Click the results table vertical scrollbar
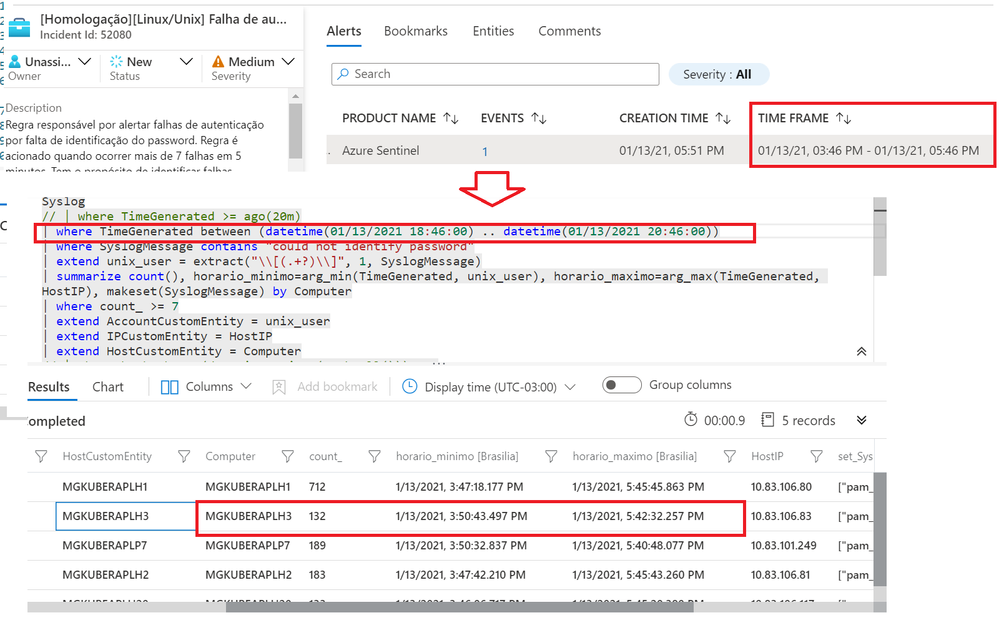 tap(880, 529)
